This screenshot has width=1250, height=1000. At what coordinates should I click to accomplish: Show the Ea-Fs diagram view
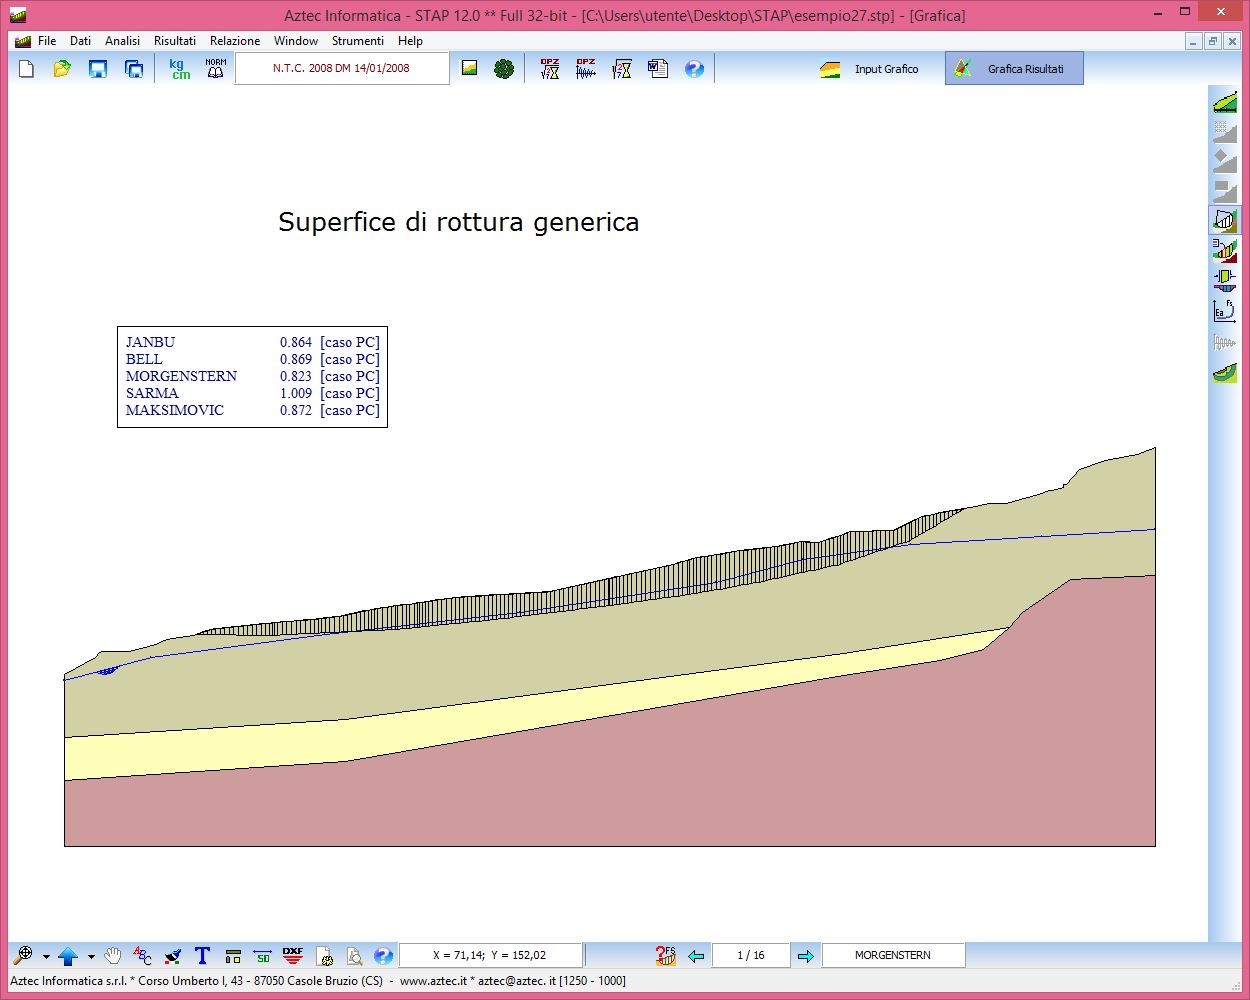(1224, 311)
